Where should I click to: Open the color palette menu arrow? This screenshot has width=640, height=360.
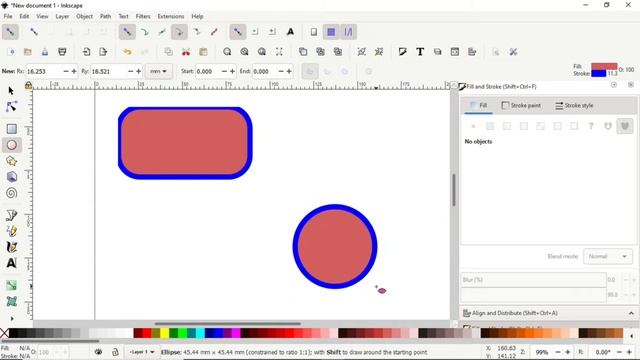631,336
